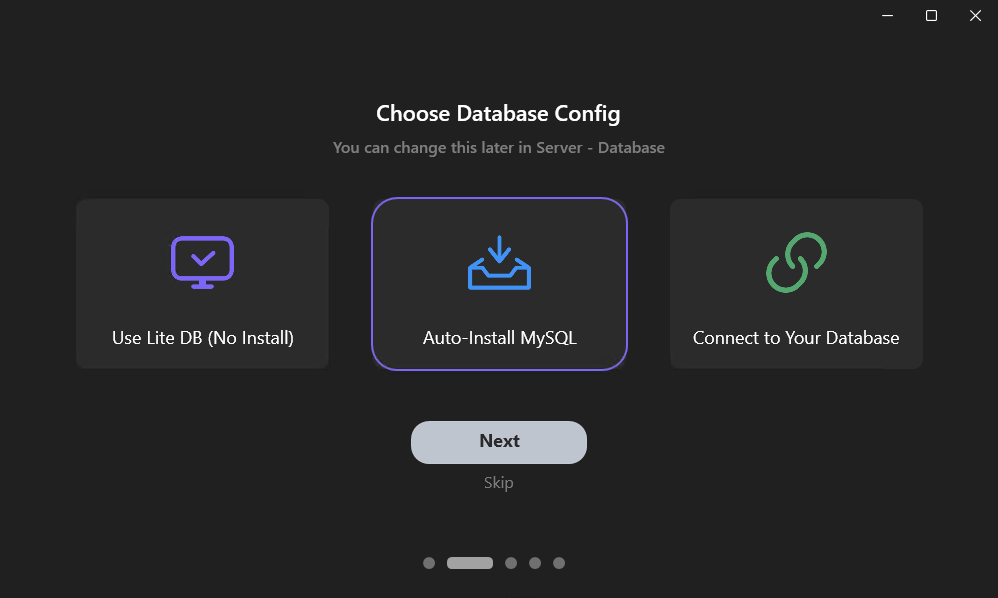Click the checkmark inside the monitor icon

(x=202, y=258)
